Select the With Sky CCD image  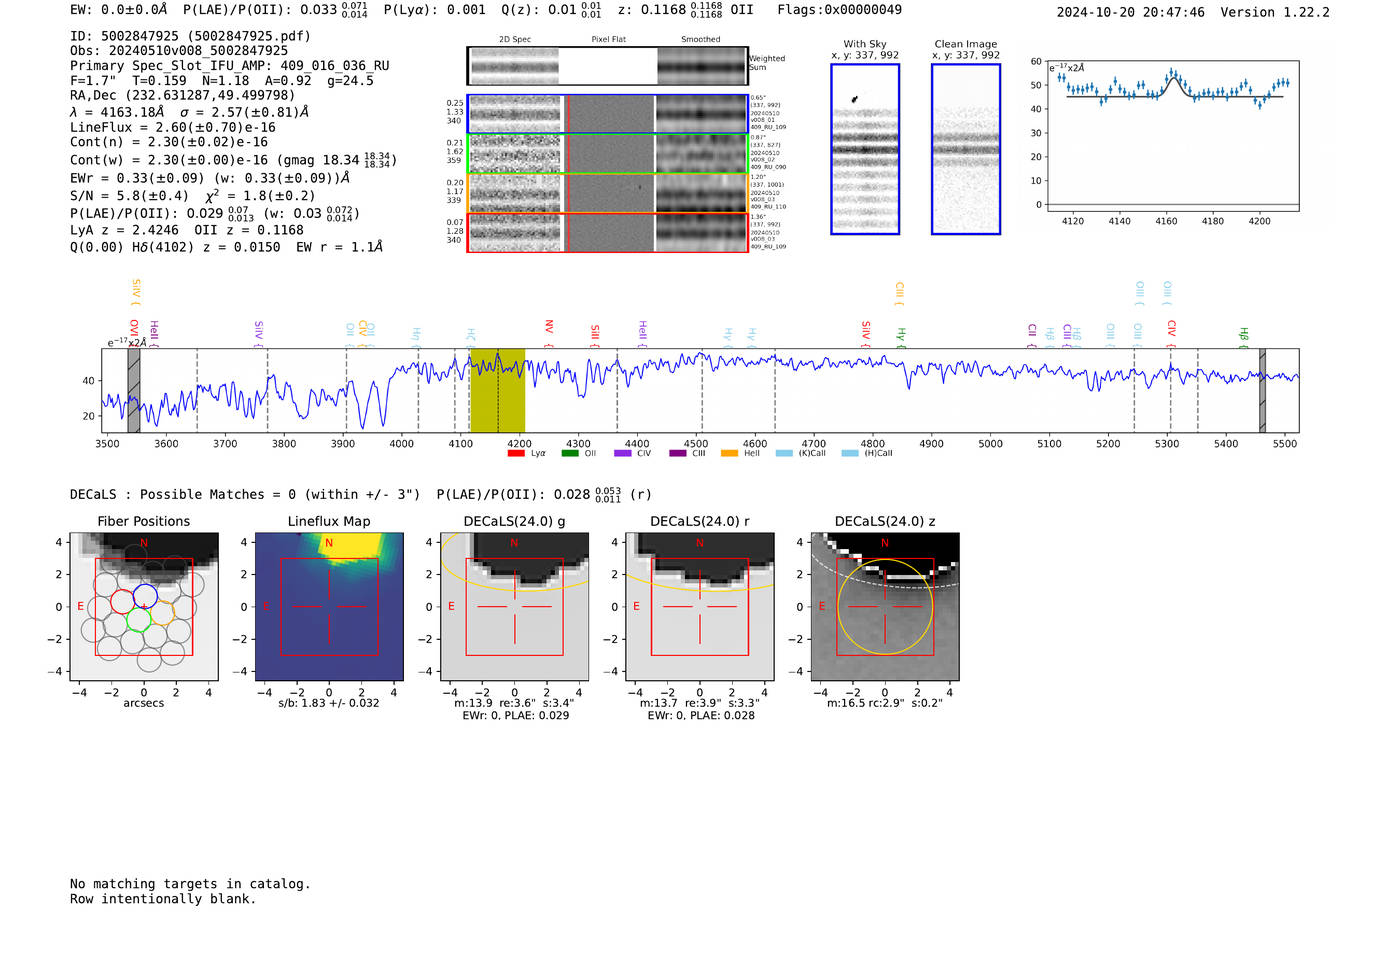(x=865, y=149)
